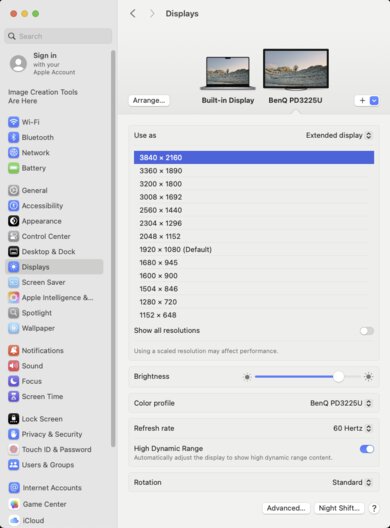This screenshot has width=390, height=528.
Task: Click the Privacy & Security hand icon
Action: click(13, 434)
